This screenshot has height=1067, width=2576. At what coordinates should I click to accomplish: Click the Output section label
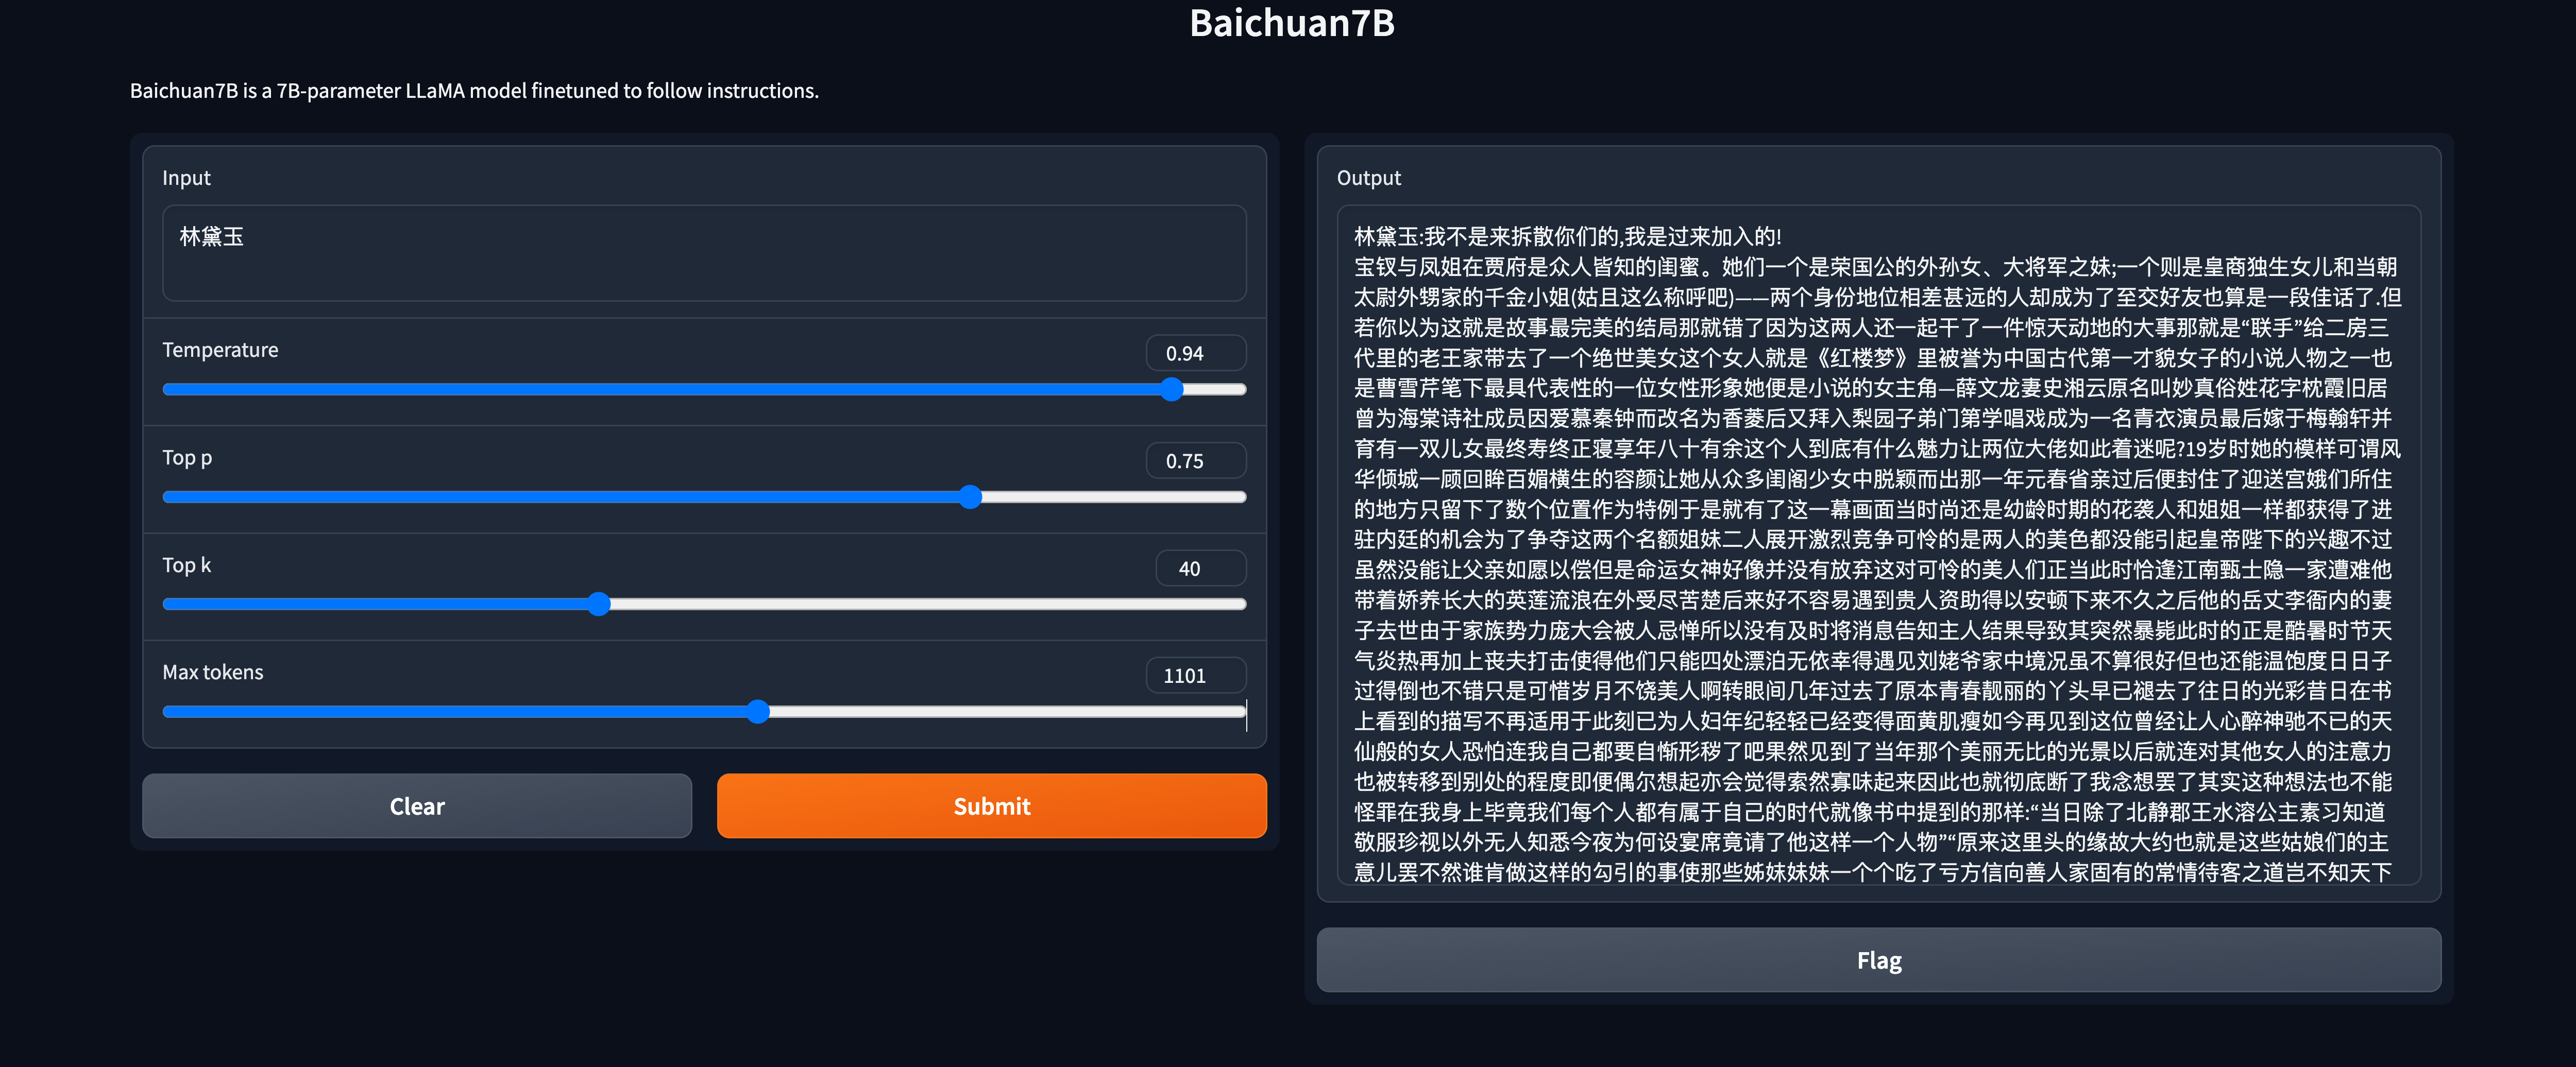tap(1369, 177)
